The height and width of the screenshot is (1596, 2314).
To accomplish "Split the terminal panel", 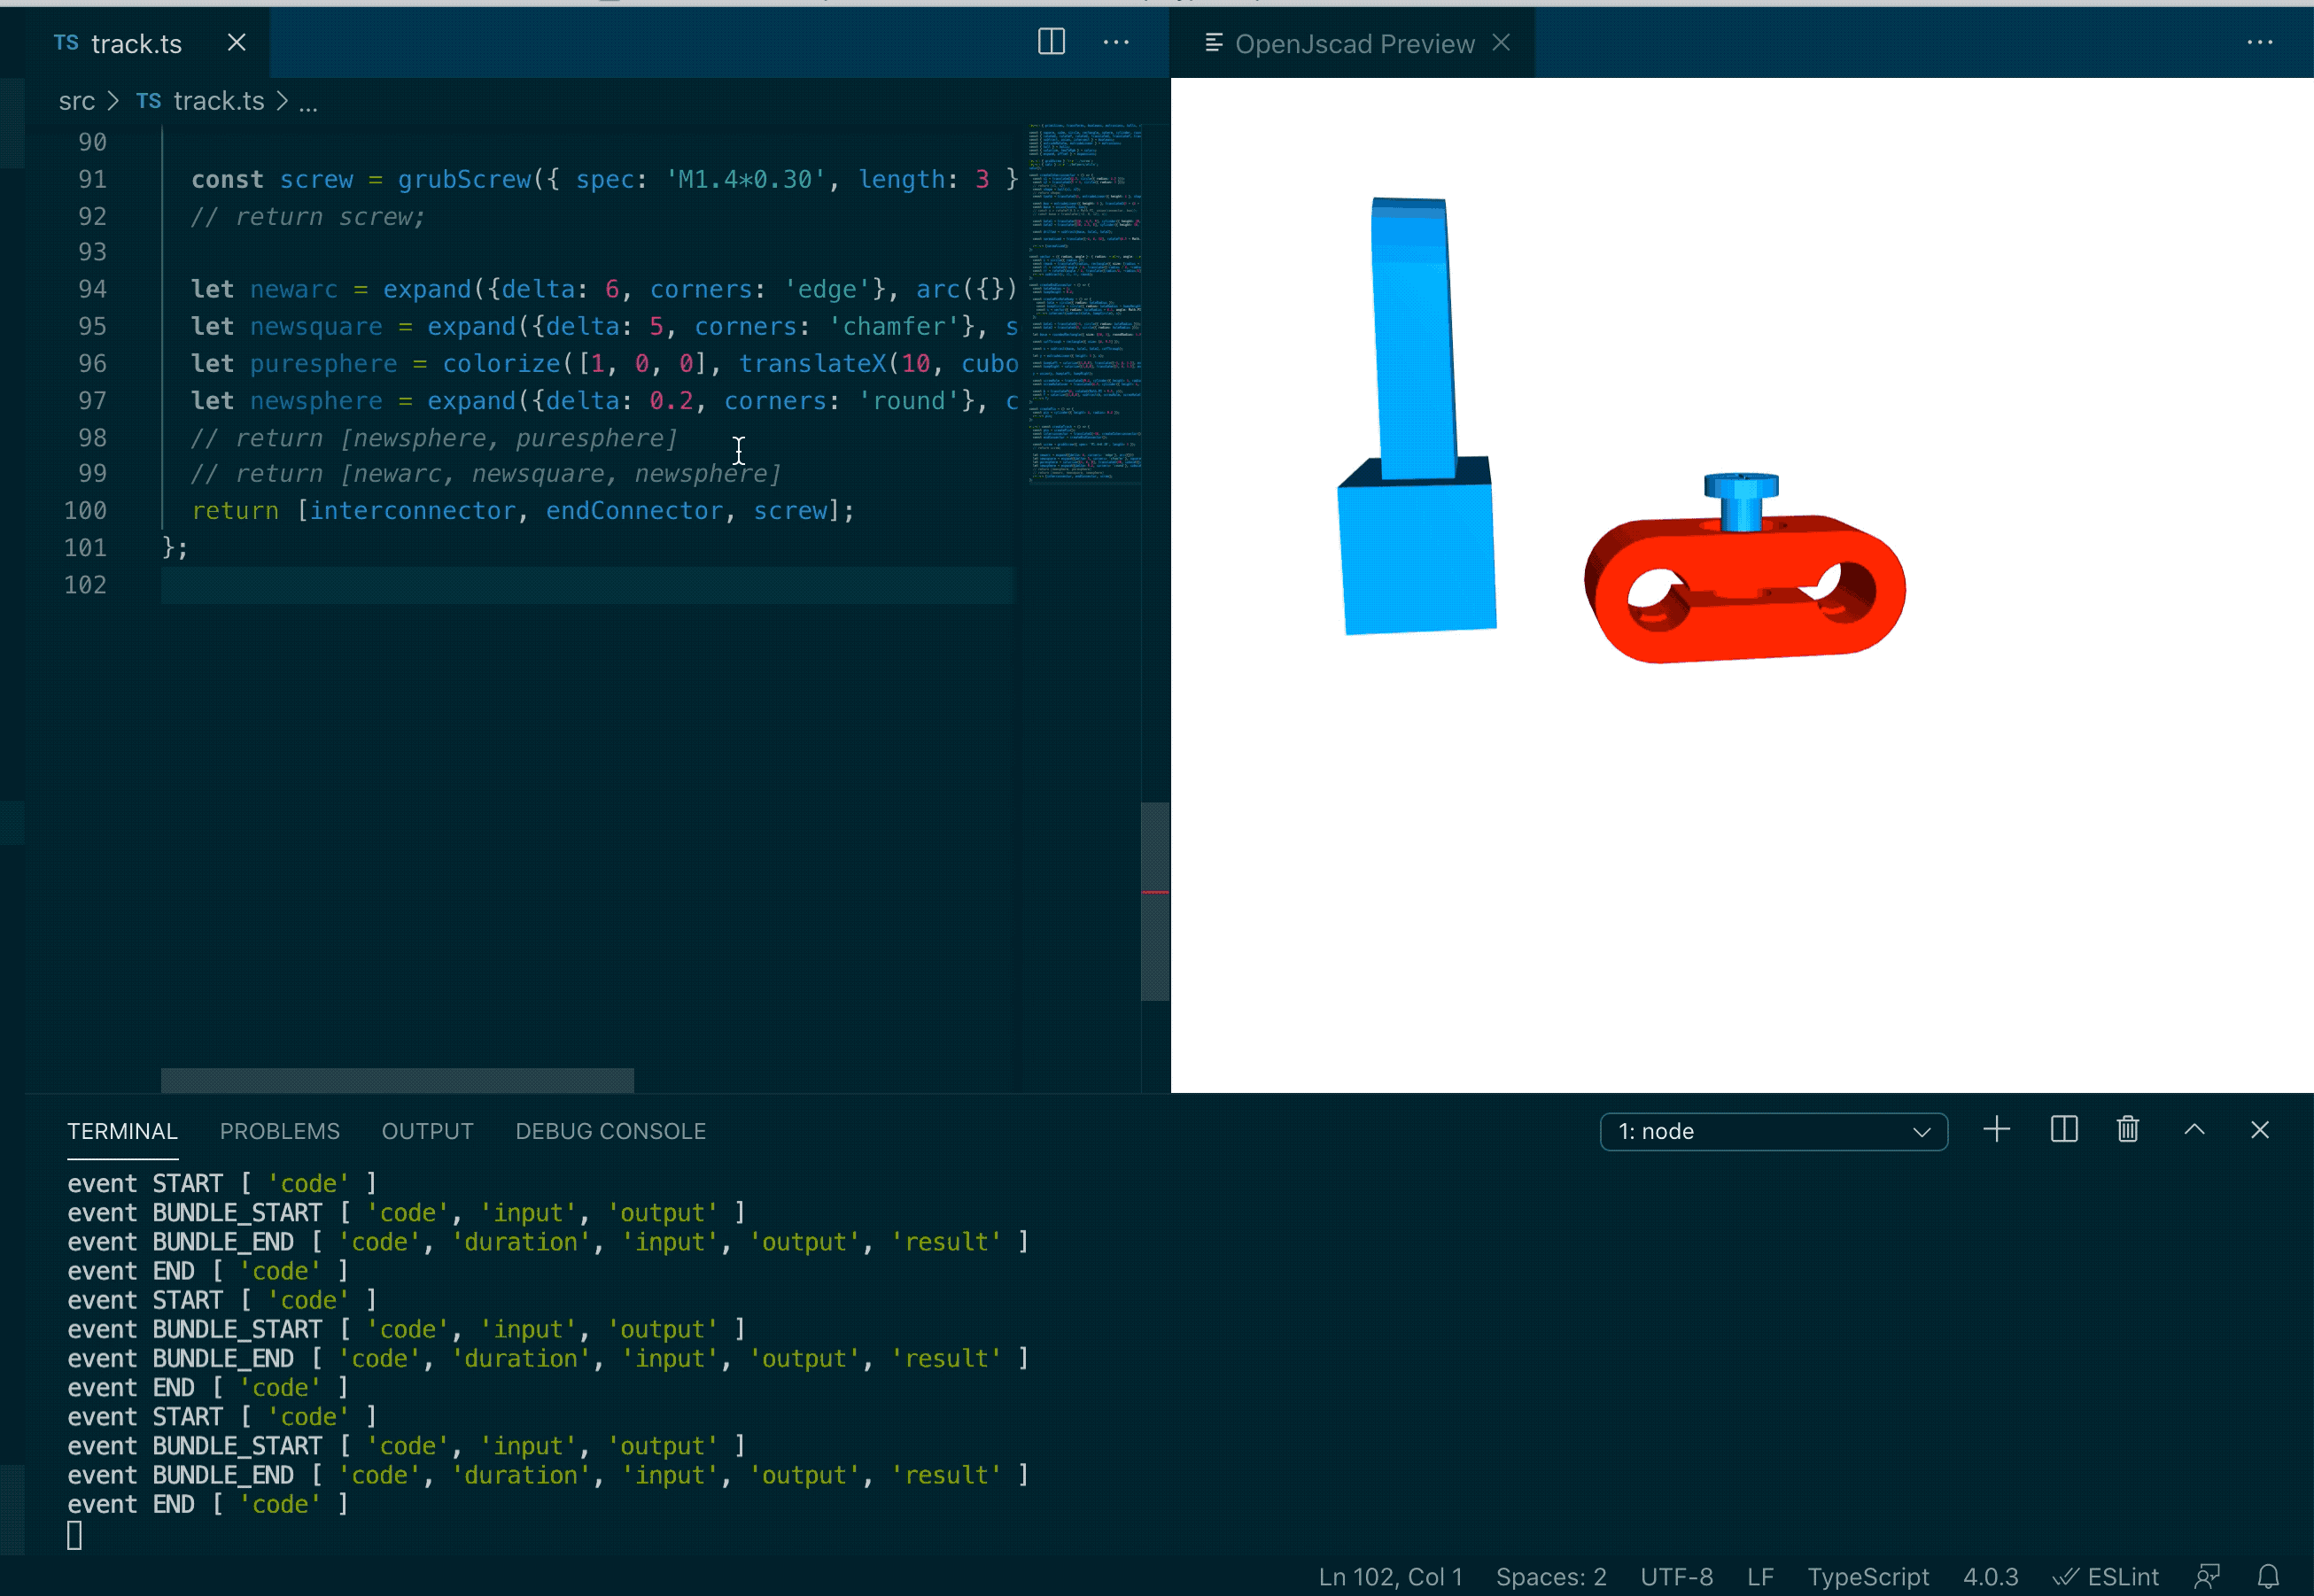I will tap(2064, 1130).
